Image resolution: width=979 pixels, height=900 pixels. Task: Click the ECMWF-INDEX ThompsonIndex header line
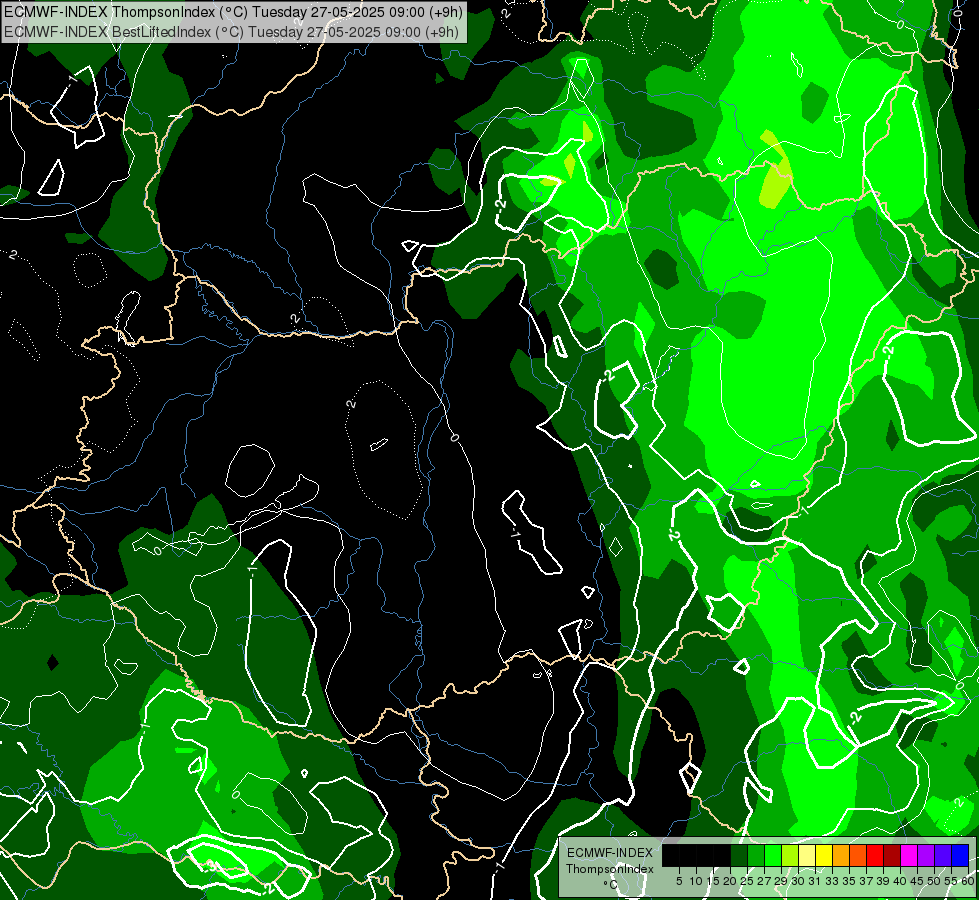pyautogui.click(x=233, y=12)
